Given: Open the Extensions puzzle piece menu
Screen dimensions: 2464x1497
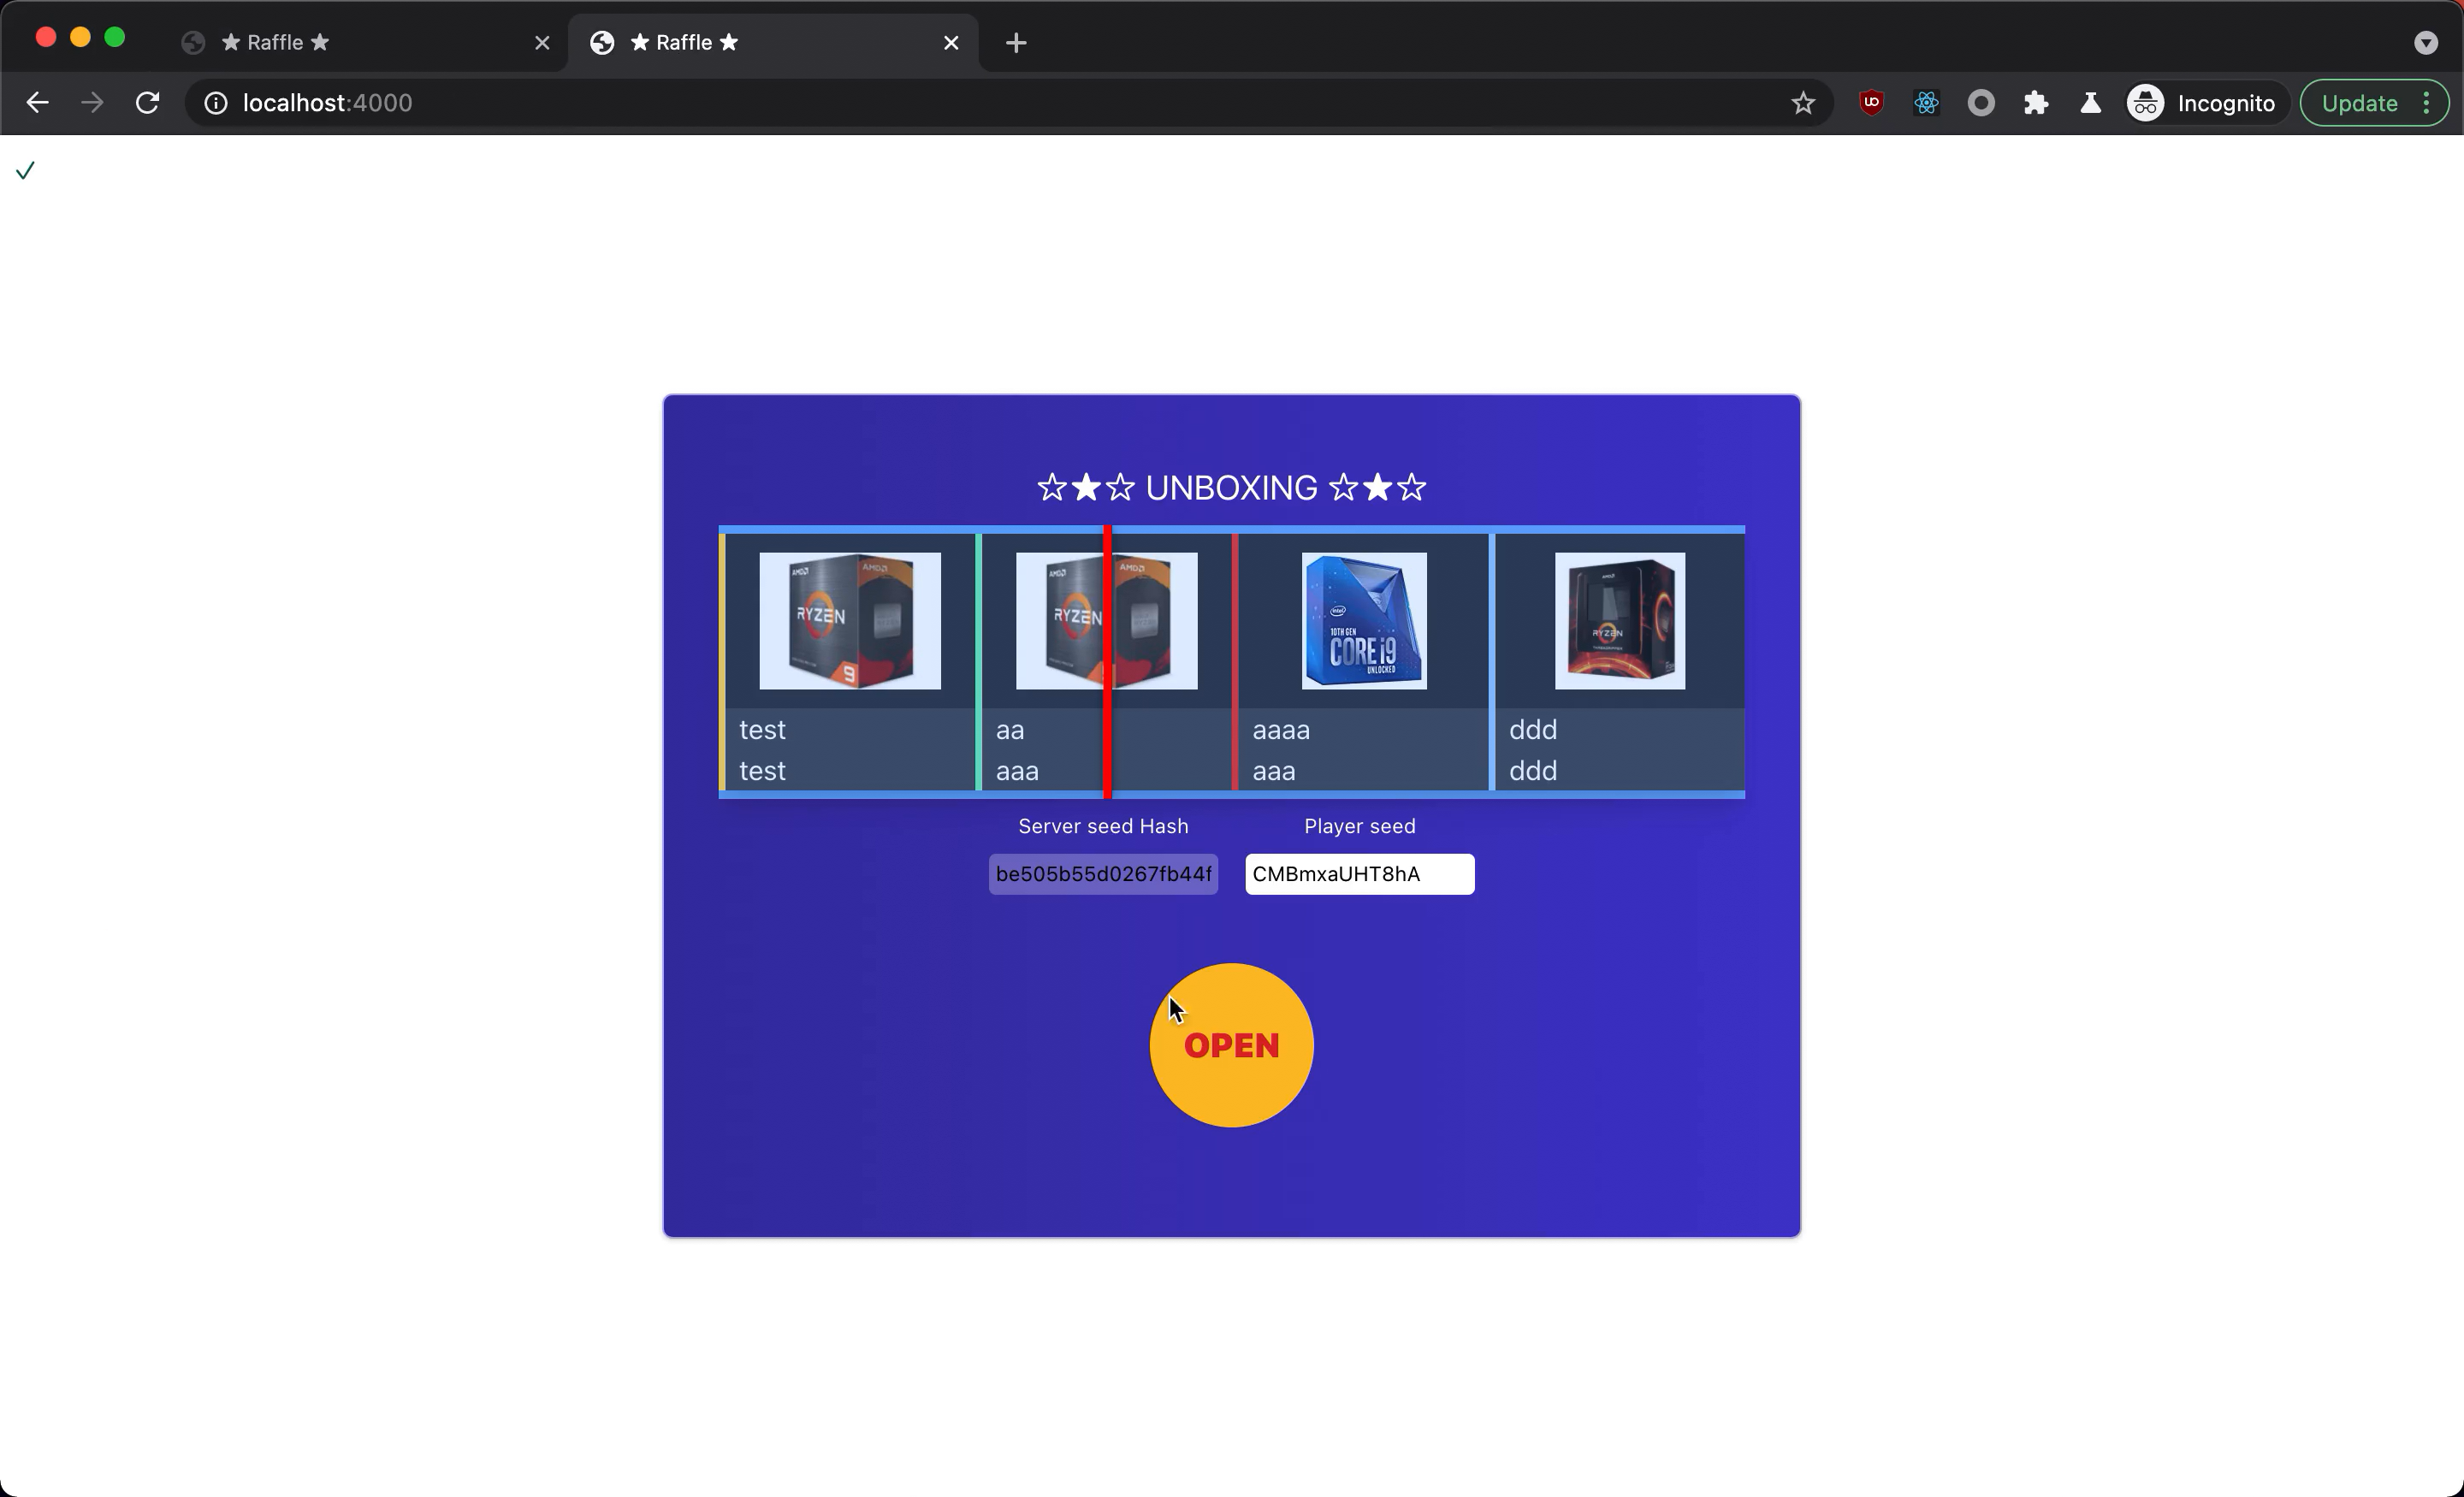Looking at the screenshot, I should (2035, 103).
